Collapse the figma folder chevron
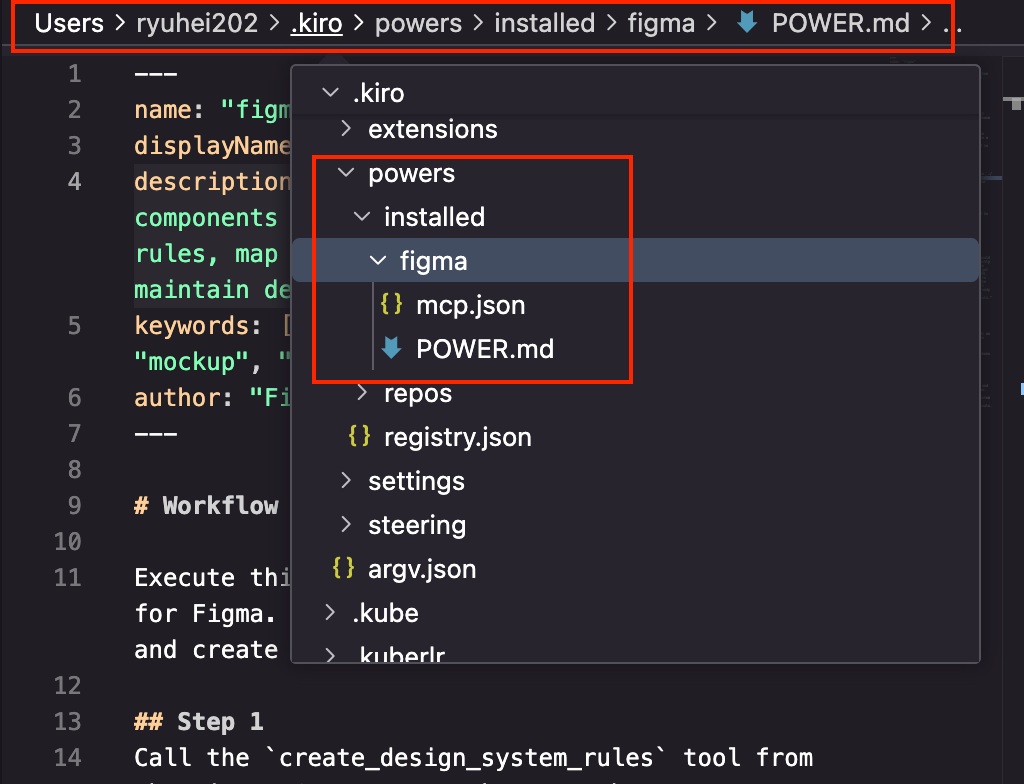Viewport: 1024px width, 784px height. coord(378,261)
